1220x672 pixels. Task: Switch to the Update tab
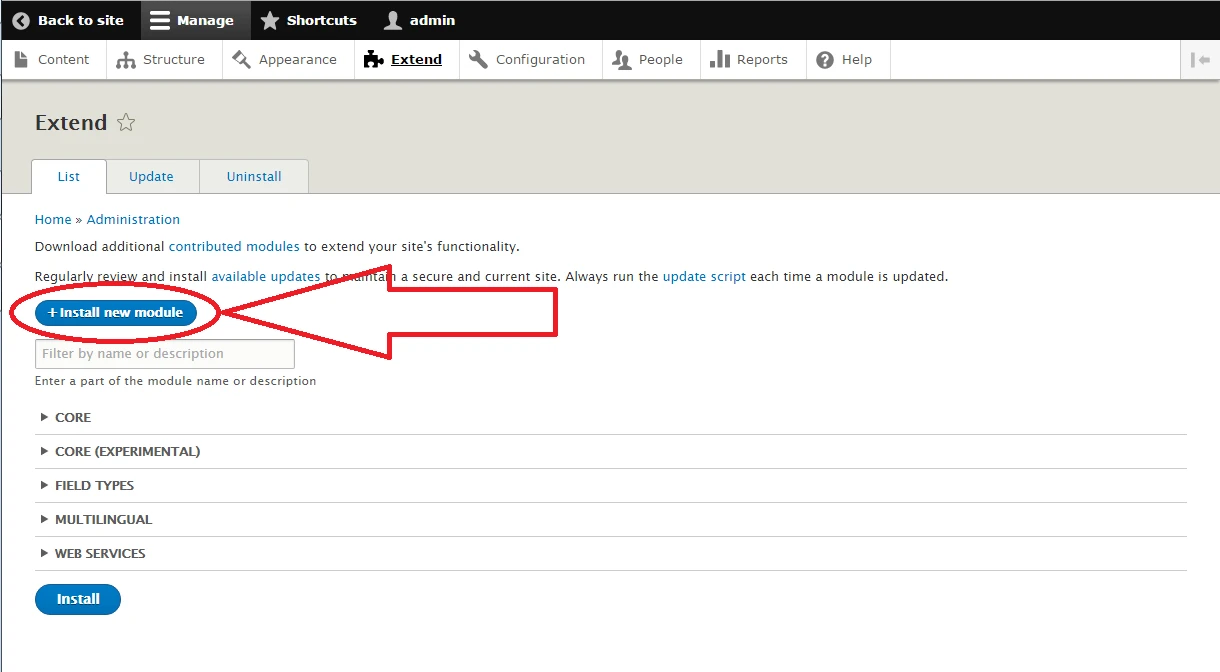point(152,176)
